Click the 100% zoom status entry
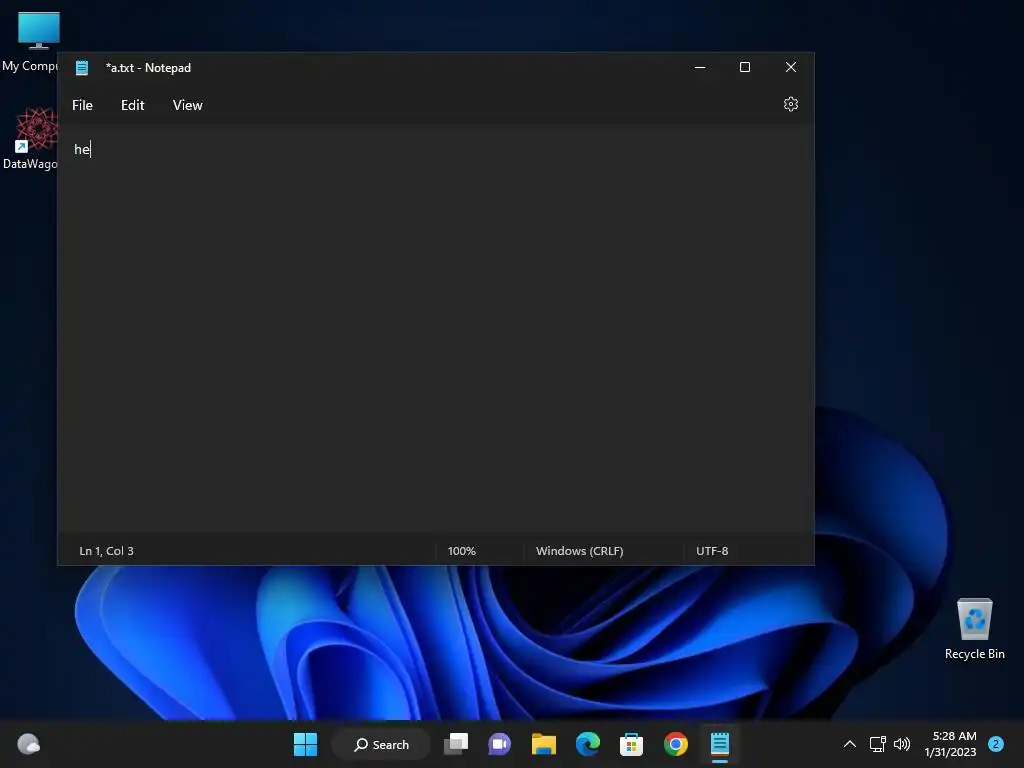 click(x=462, y=551)
